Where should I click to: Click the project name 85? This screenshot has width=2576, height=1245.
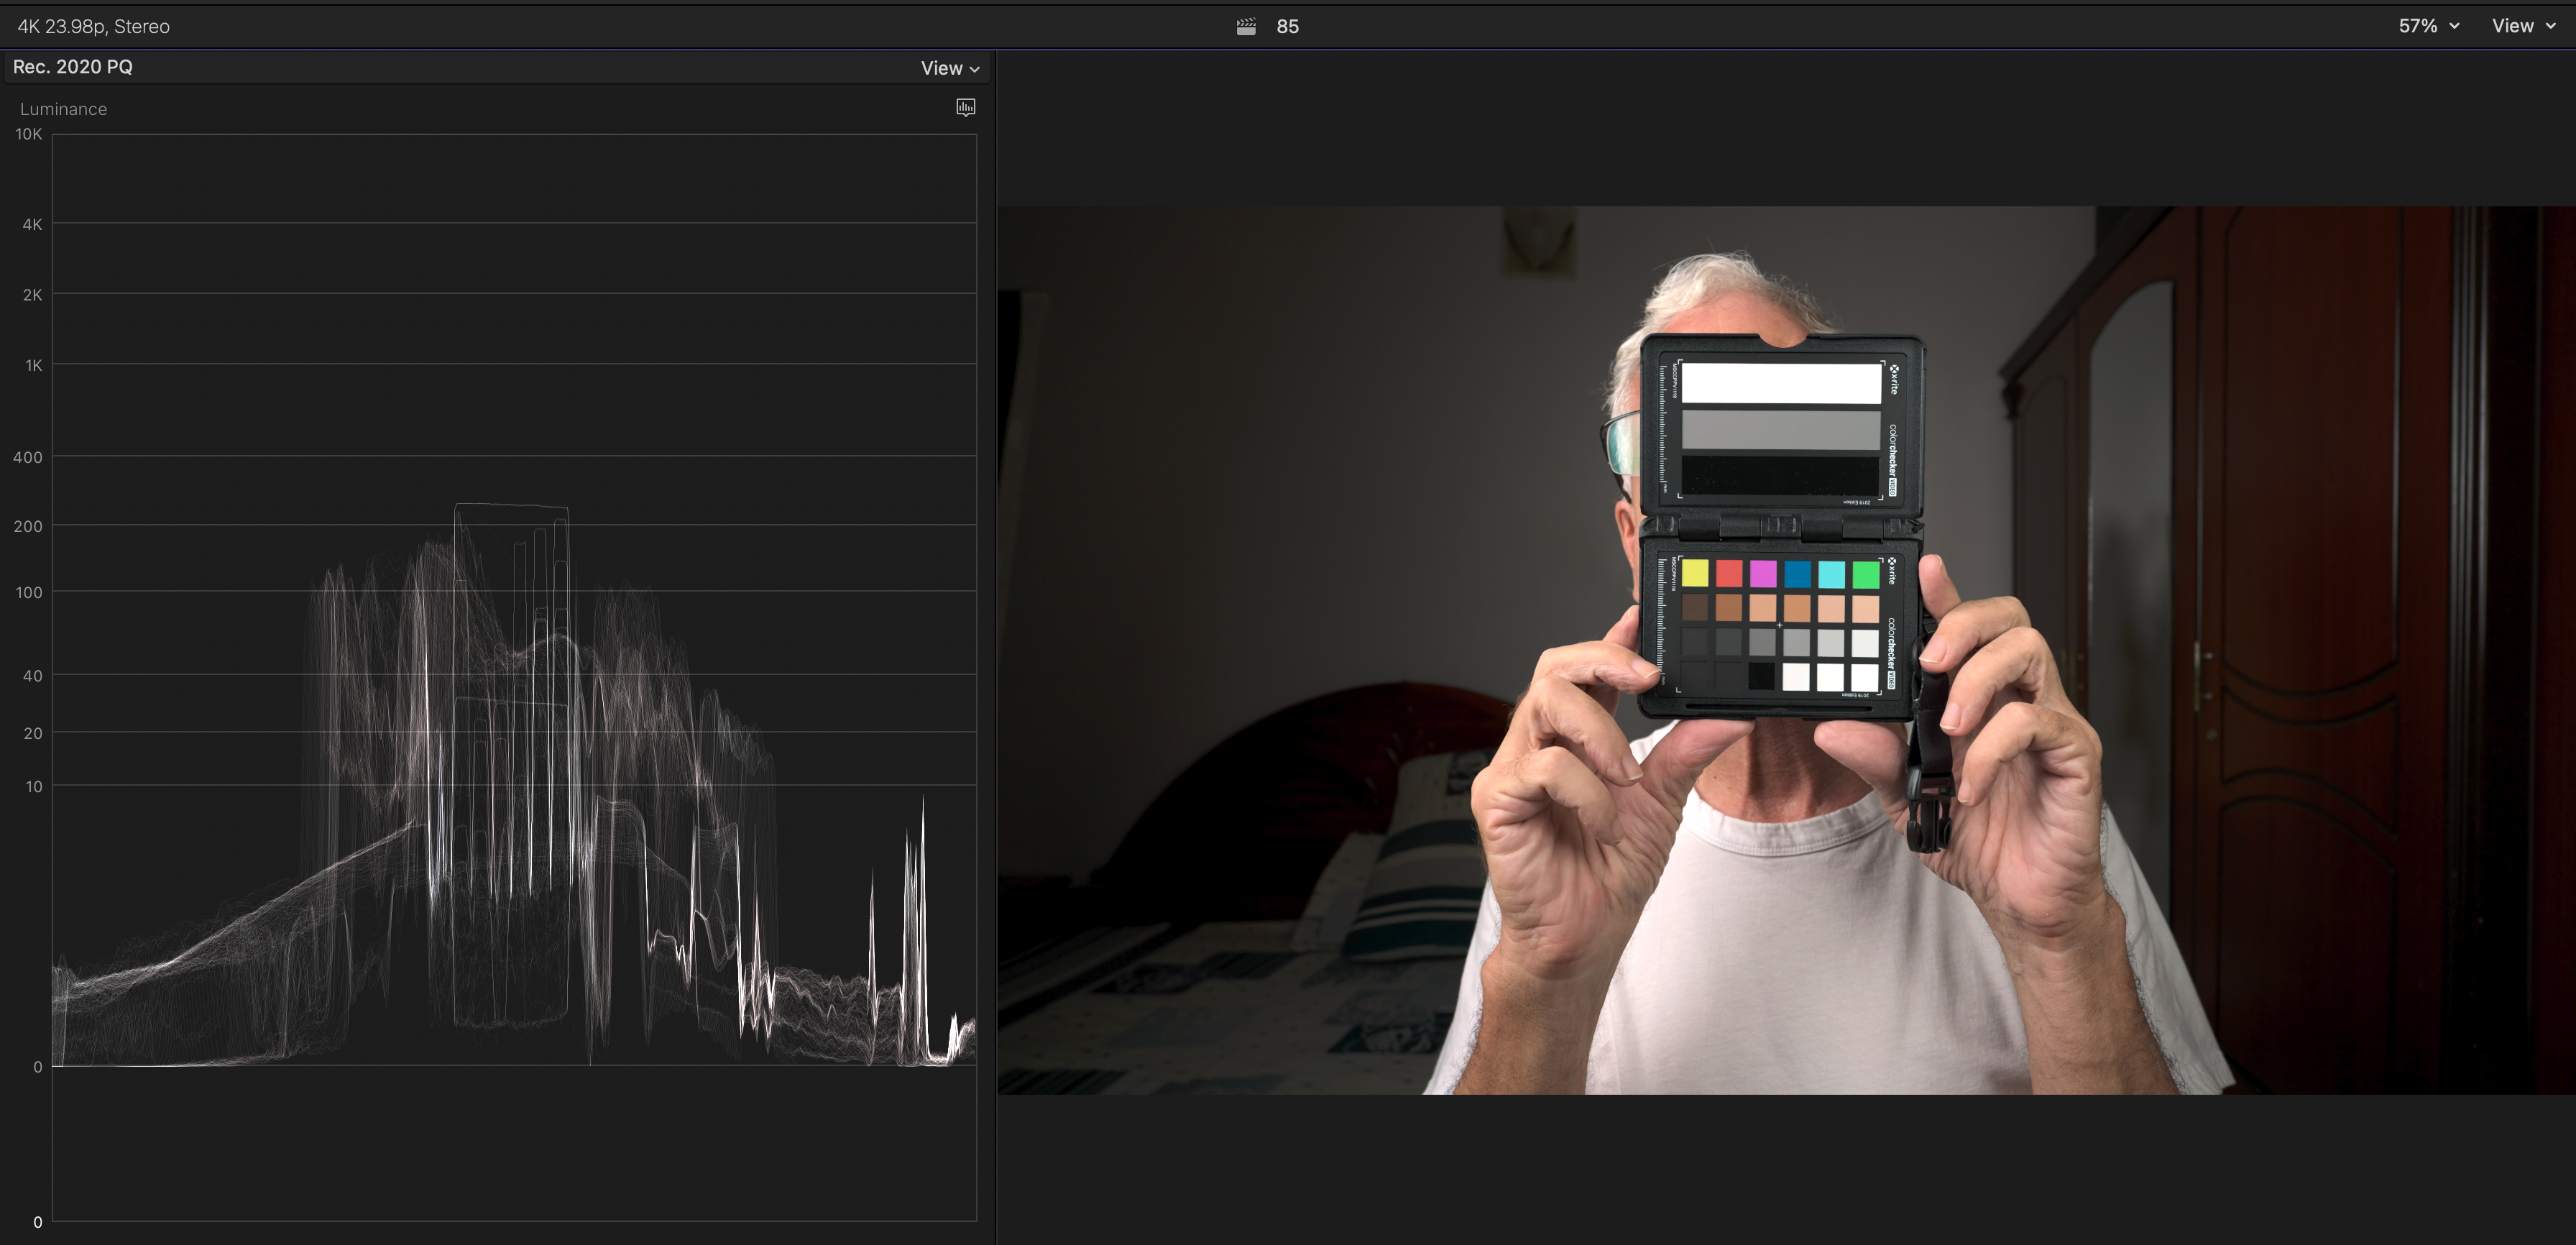click(x=1287, y=27)
